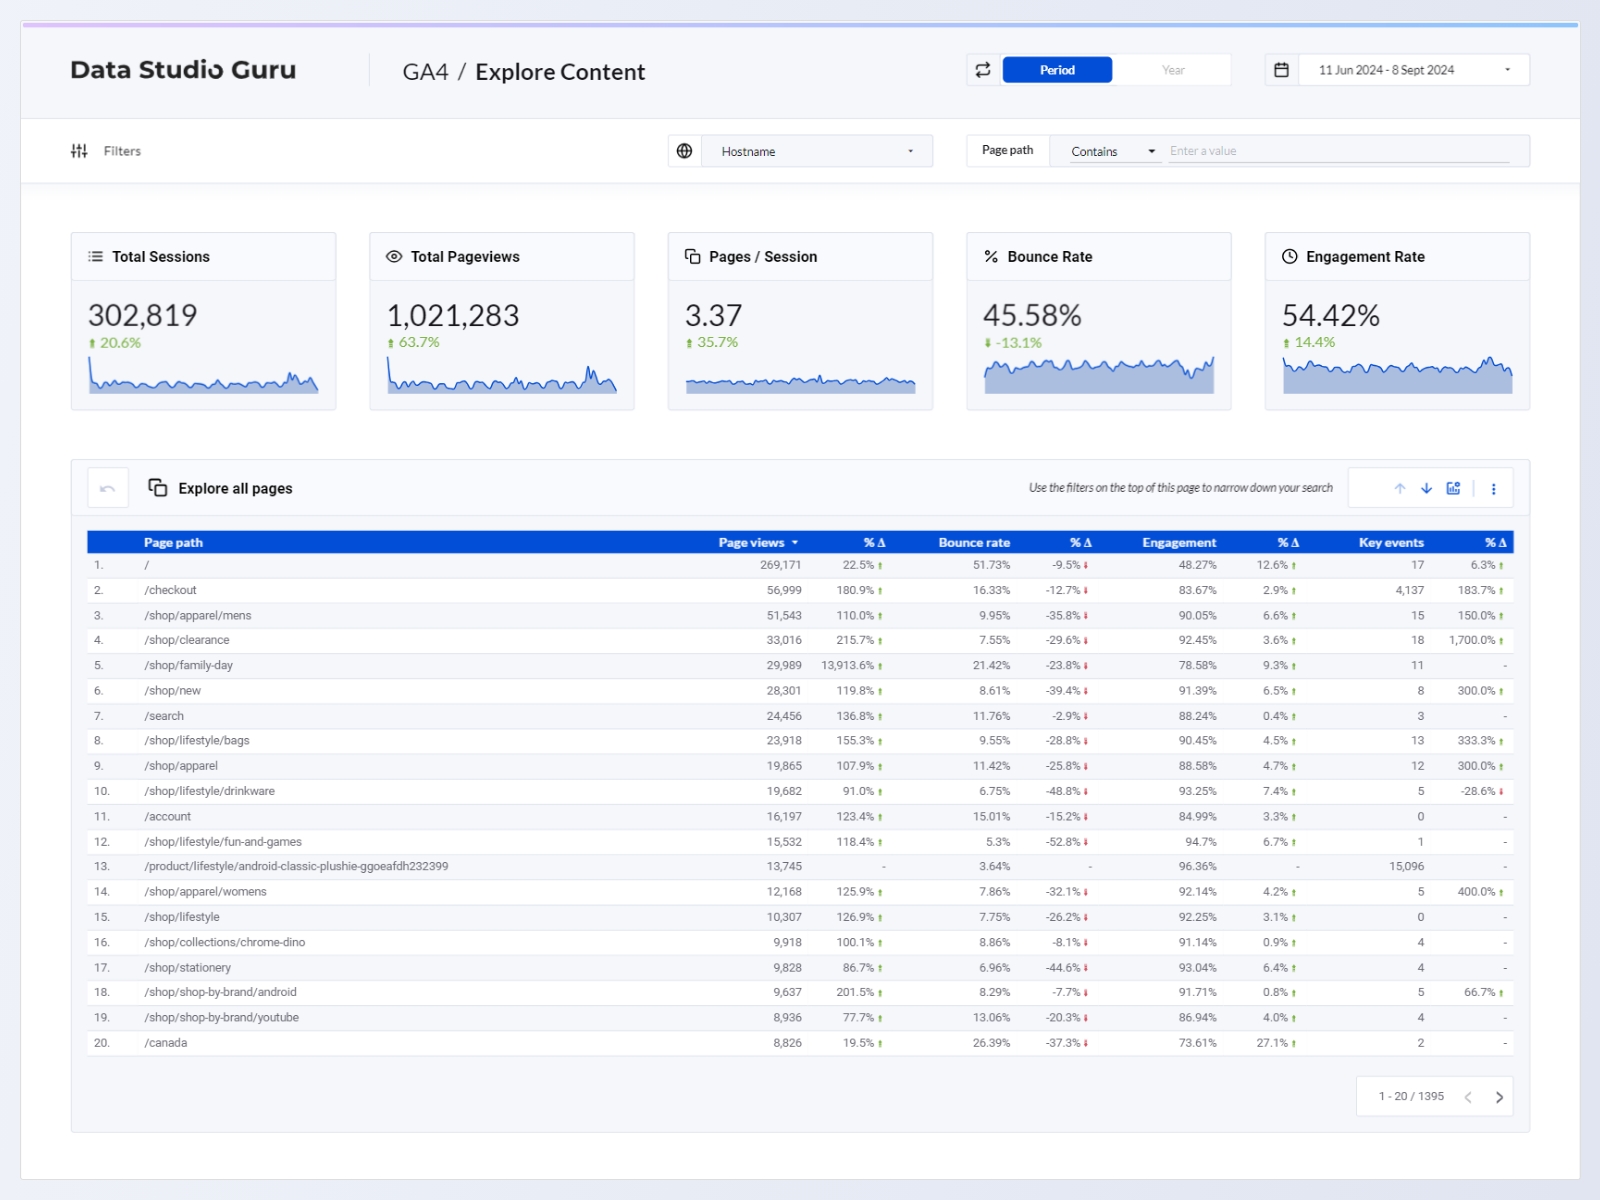Click the Total Sessions sparkline chart
This screenshot has width=1600, height=1200.
pos(203,381)
